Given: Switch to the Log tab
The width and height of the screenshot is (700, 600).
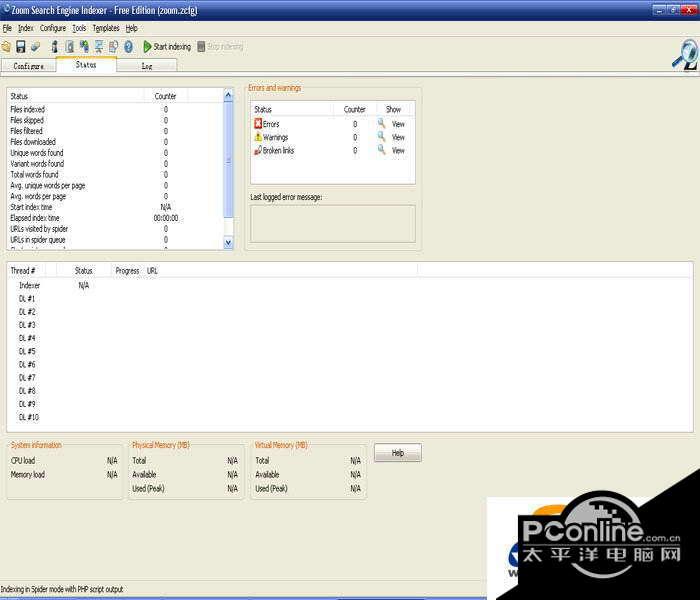Looking at the screenshot, I should [147, 66].
